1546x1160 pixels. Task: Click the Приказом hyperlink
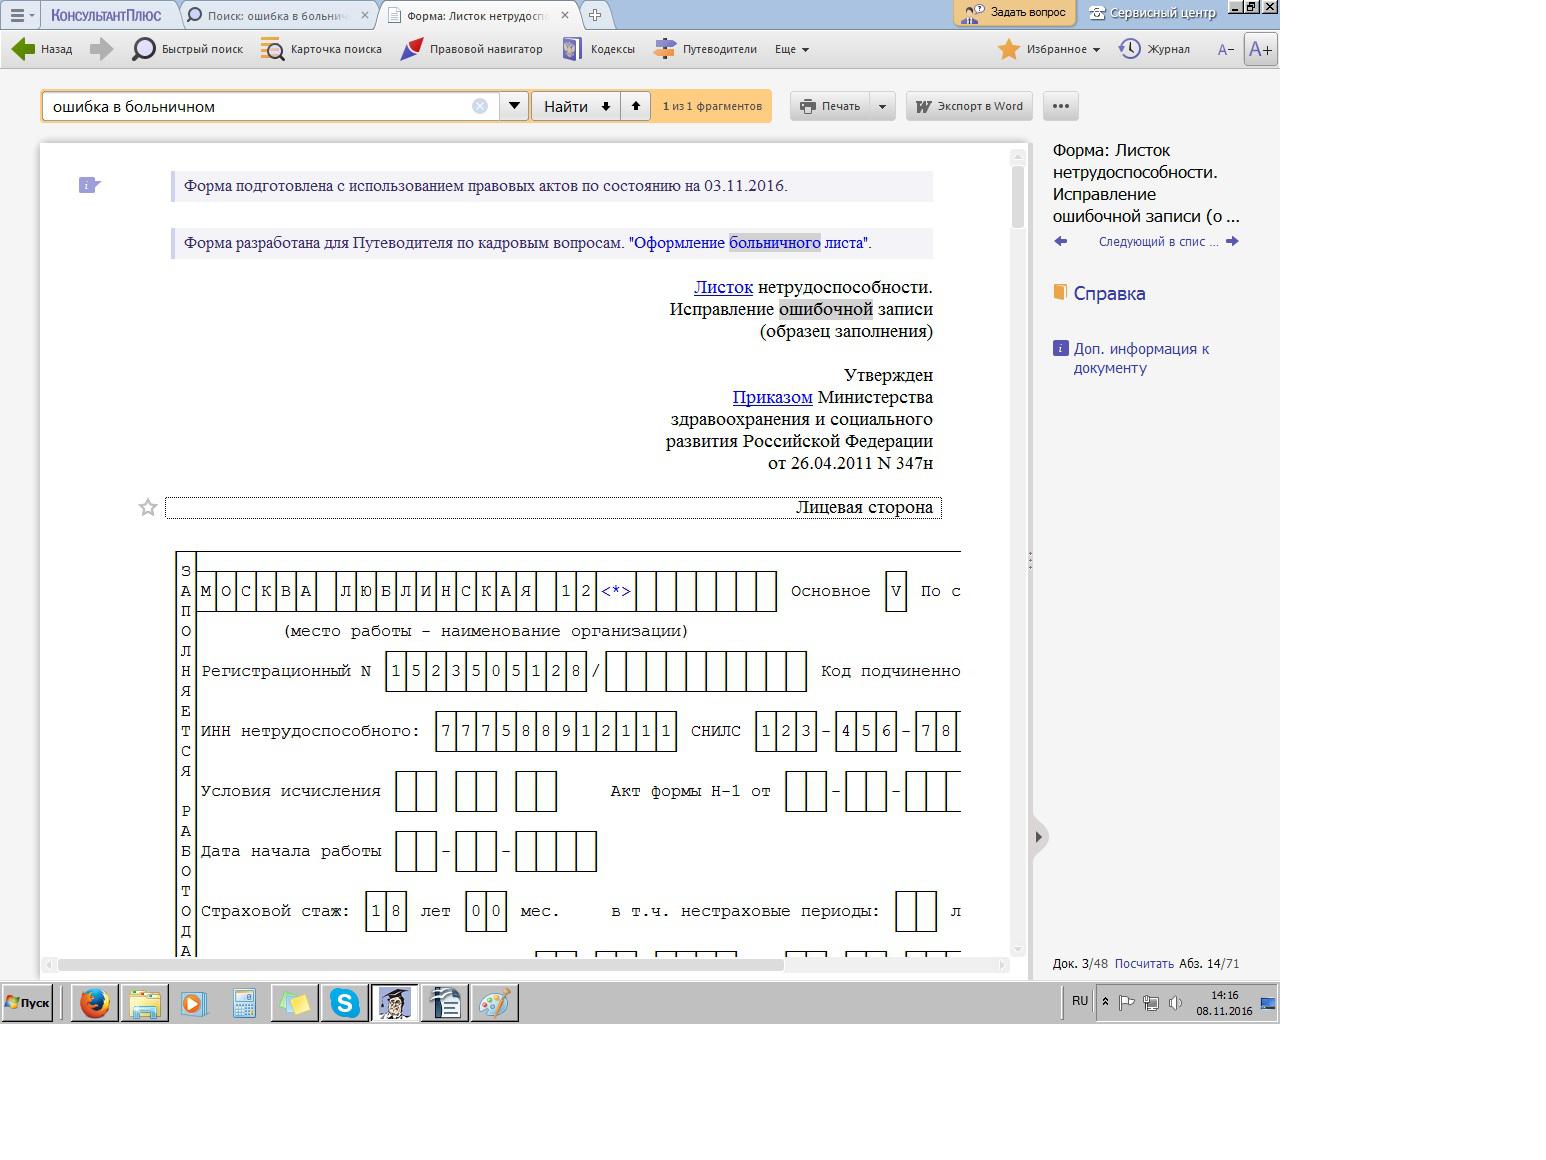[772, 397]
